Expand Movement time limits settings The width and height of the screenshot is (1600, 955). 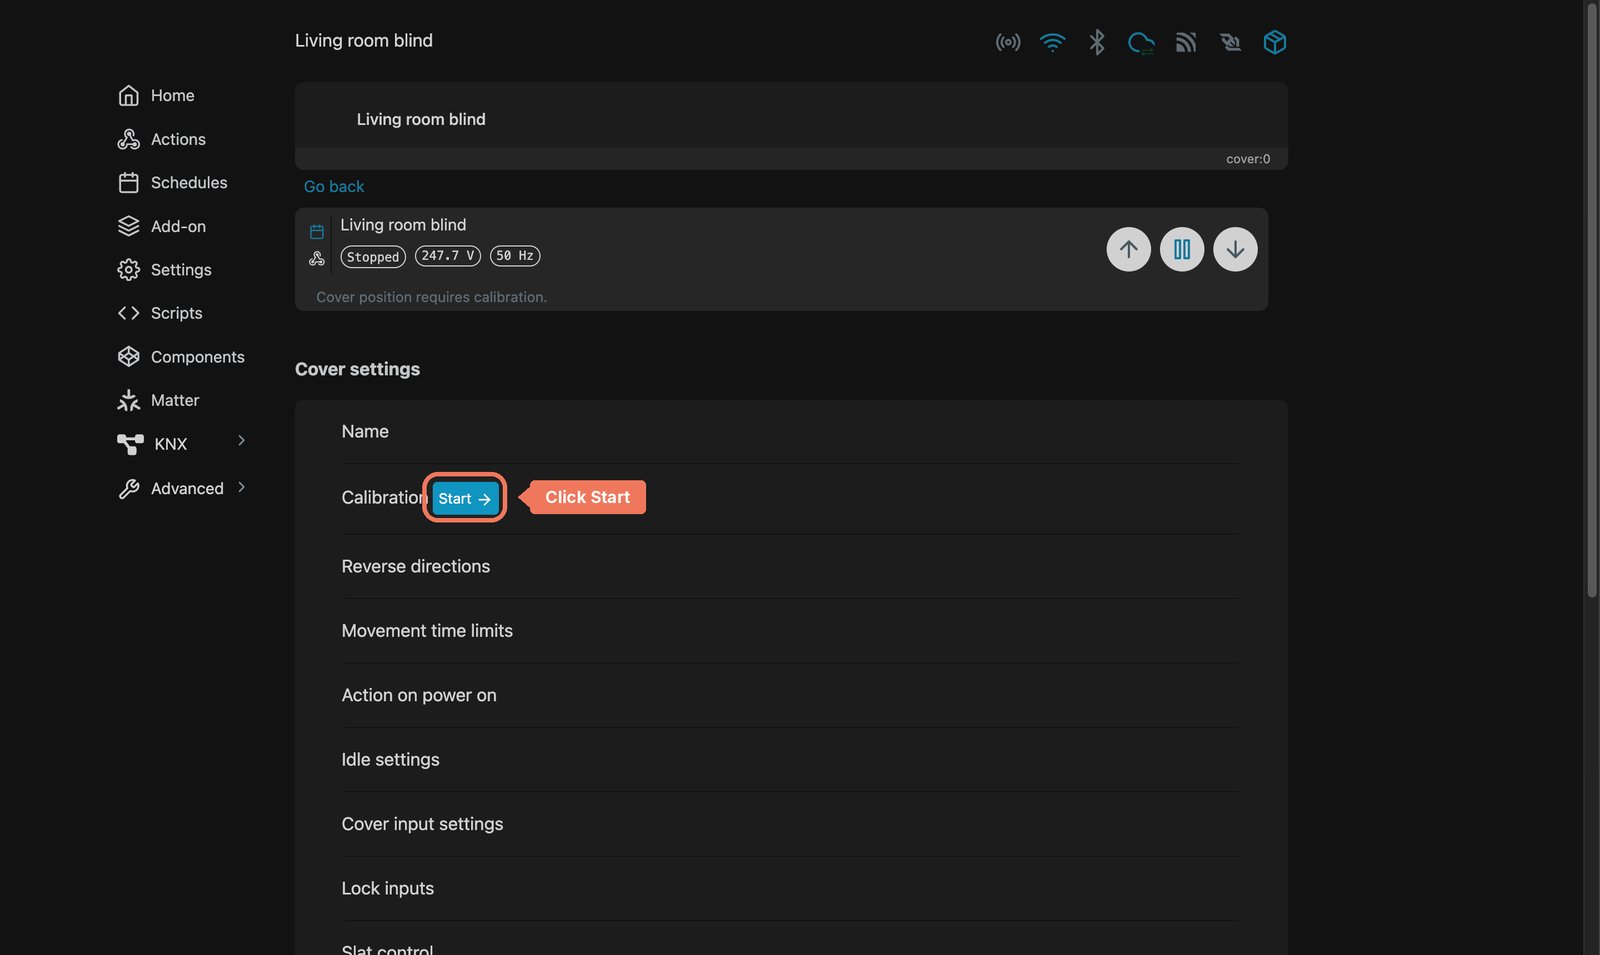790,631
